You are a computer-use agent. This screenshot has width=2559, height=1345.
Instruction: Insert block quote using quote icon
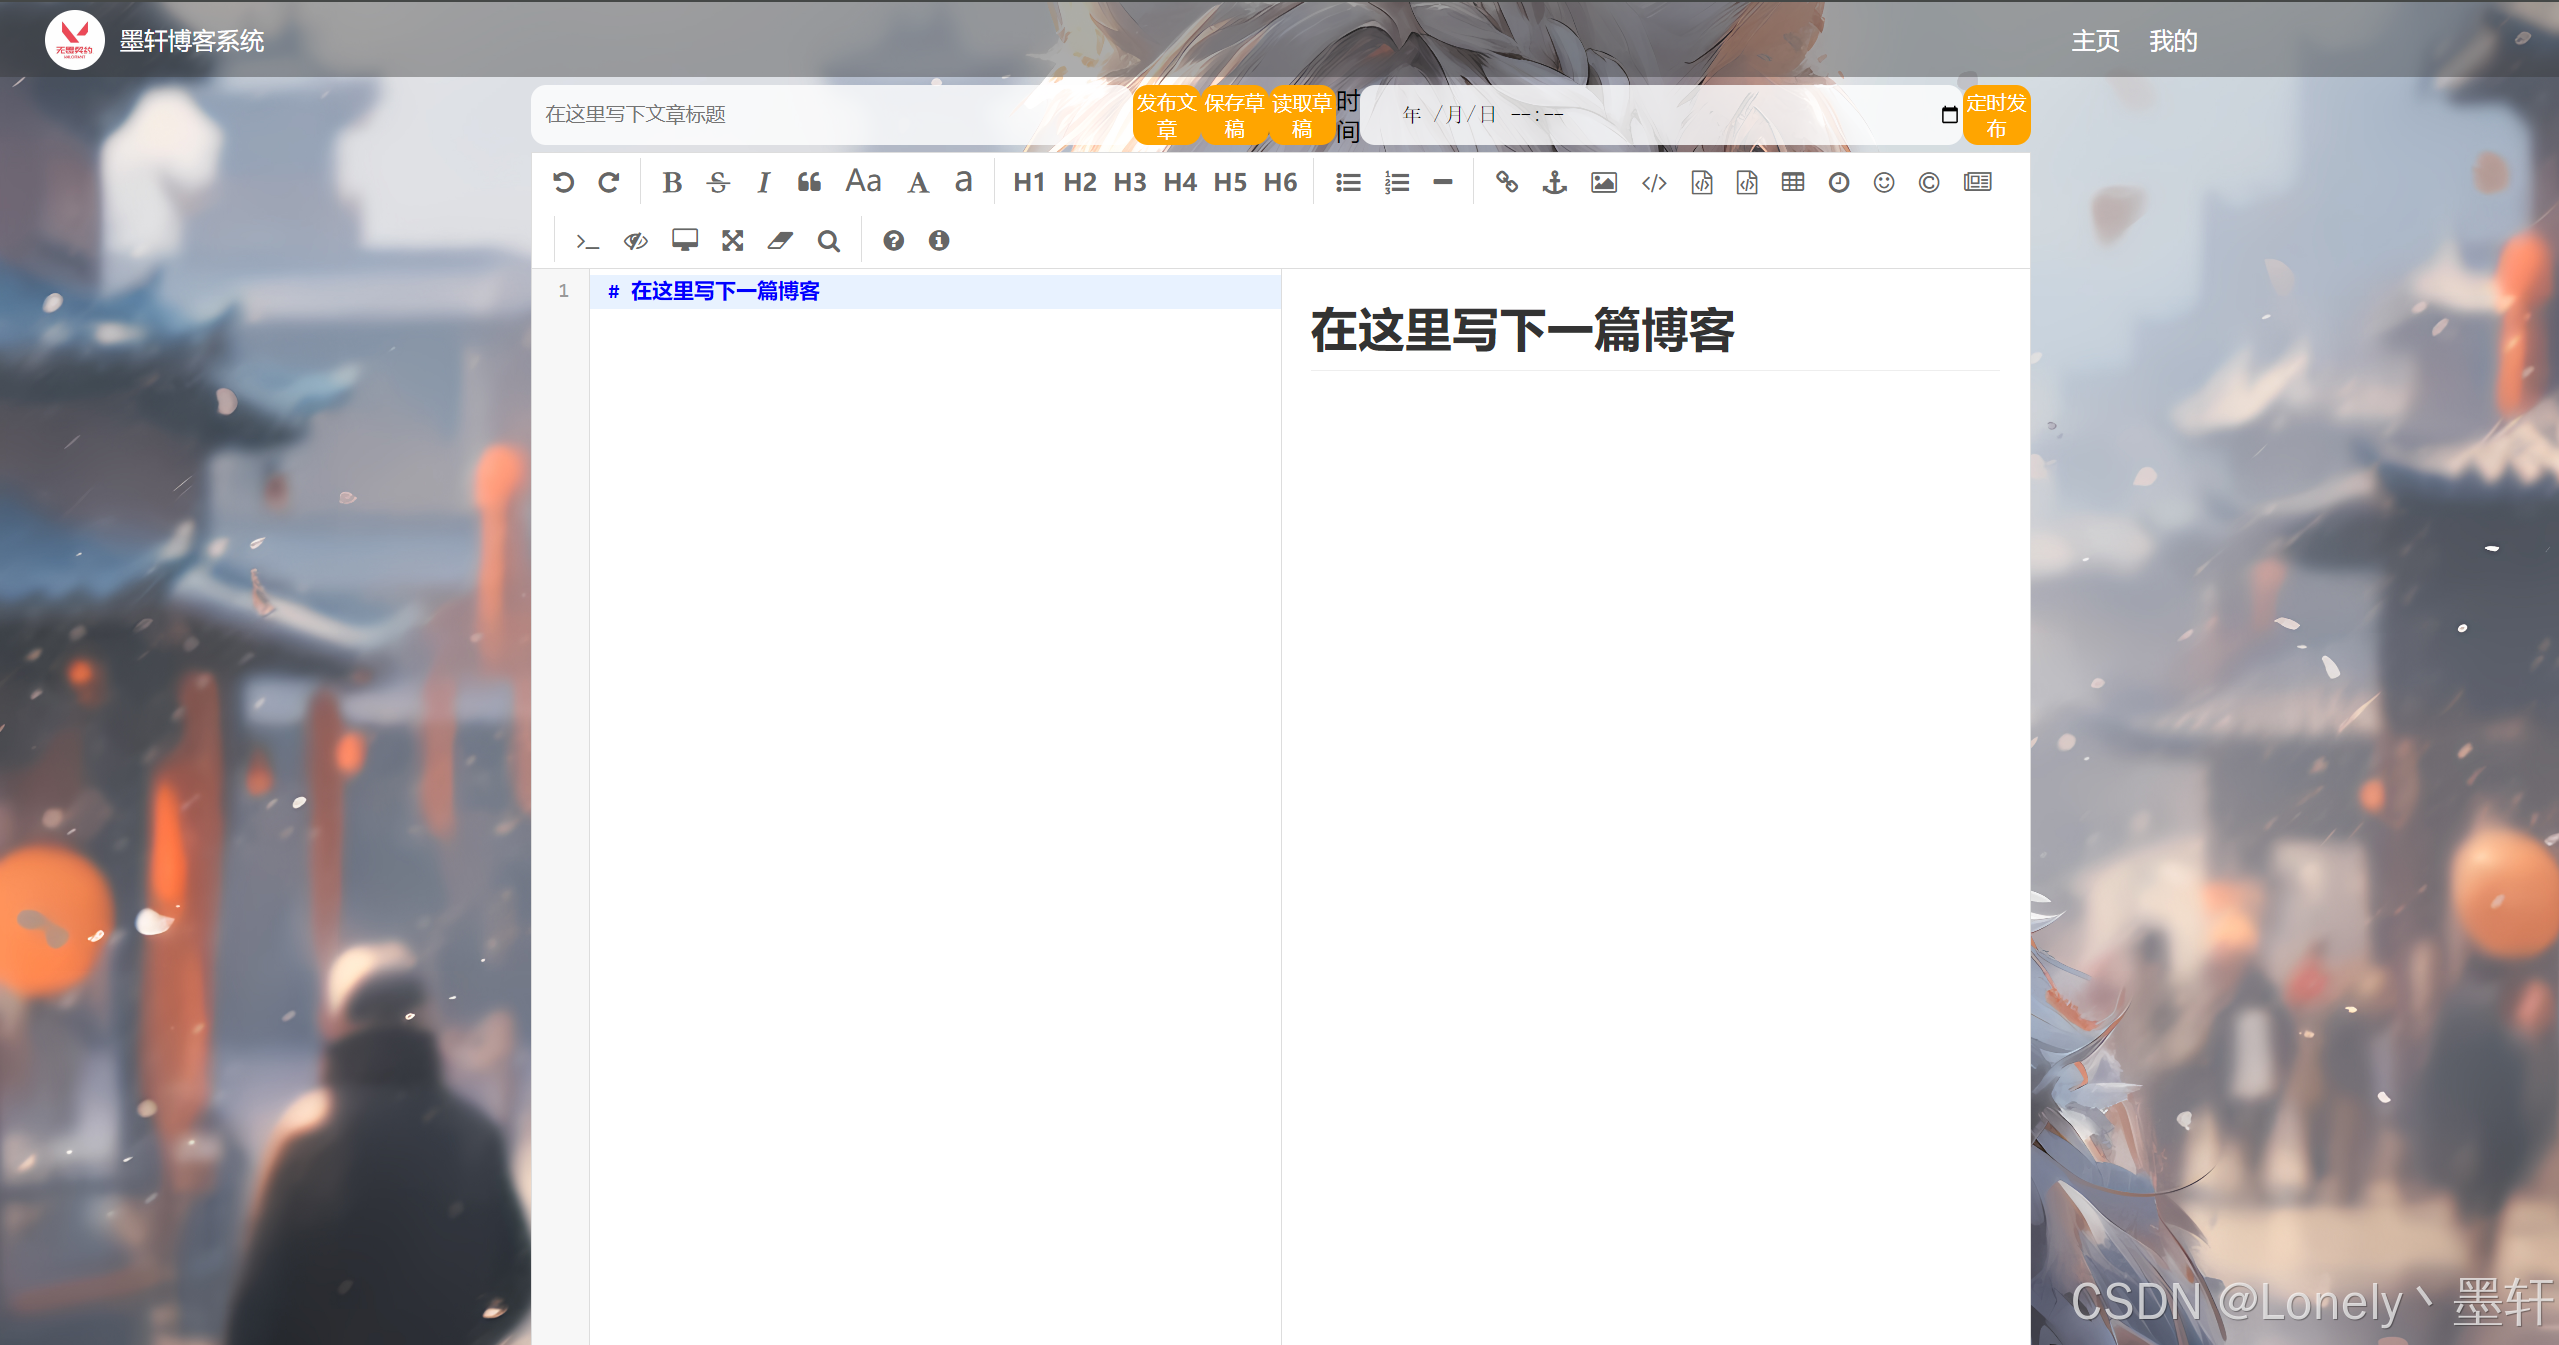tap(809, 182)
